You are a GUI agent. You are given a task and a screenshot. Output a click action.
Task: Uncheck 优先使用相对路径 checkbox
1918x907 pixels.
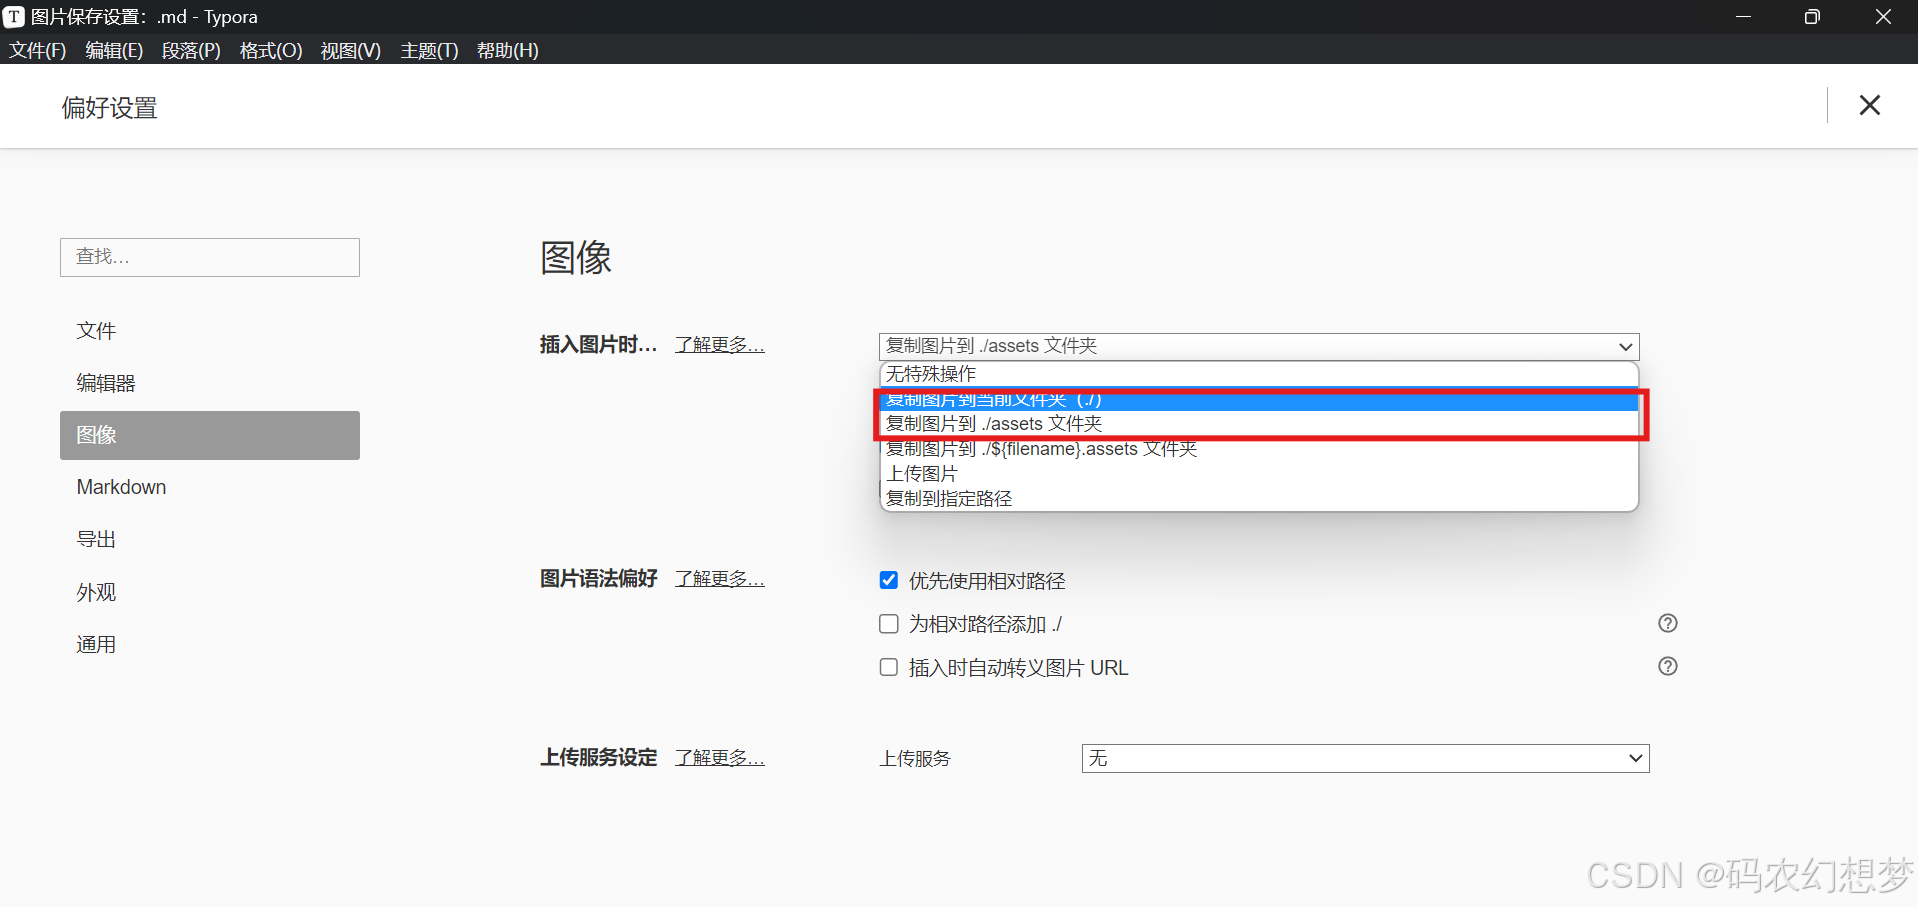click(x=888, y=580)
